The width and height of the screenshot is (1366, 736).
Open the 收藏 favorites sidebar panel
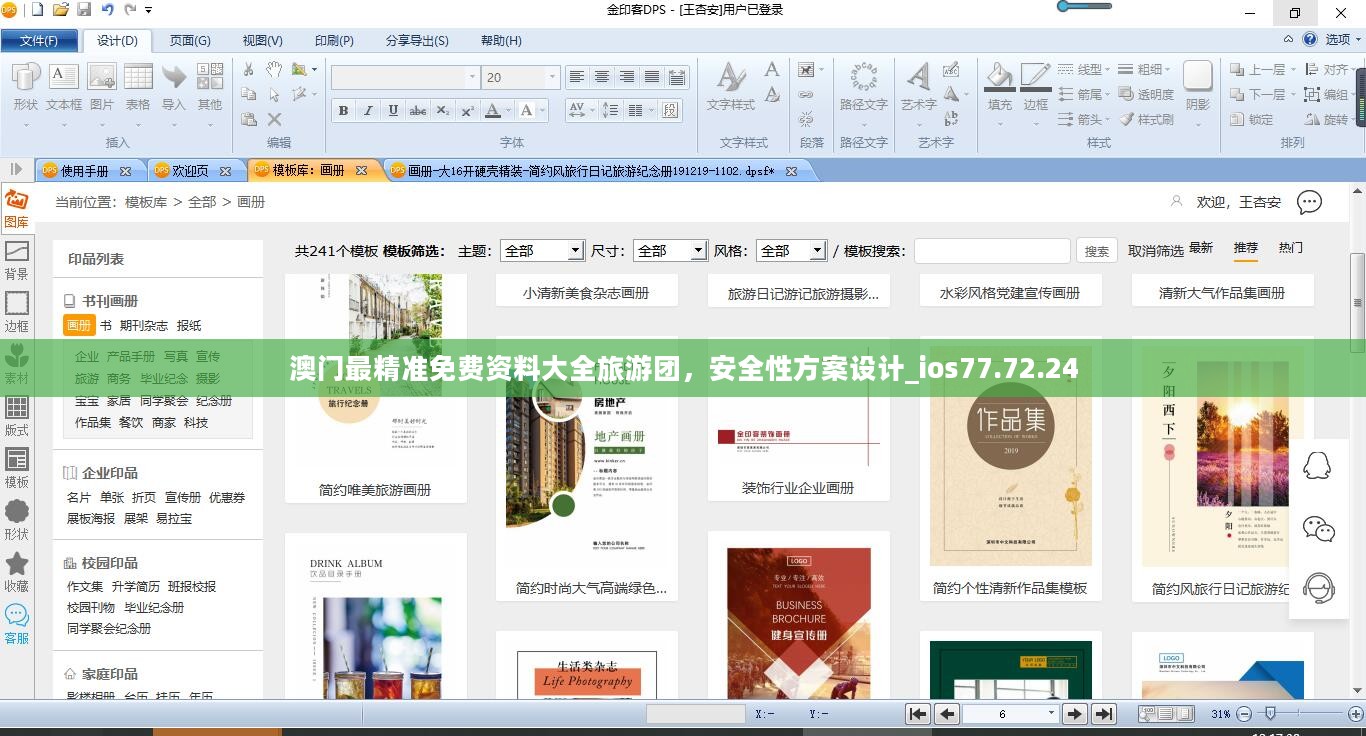click(x=17, y=572)
